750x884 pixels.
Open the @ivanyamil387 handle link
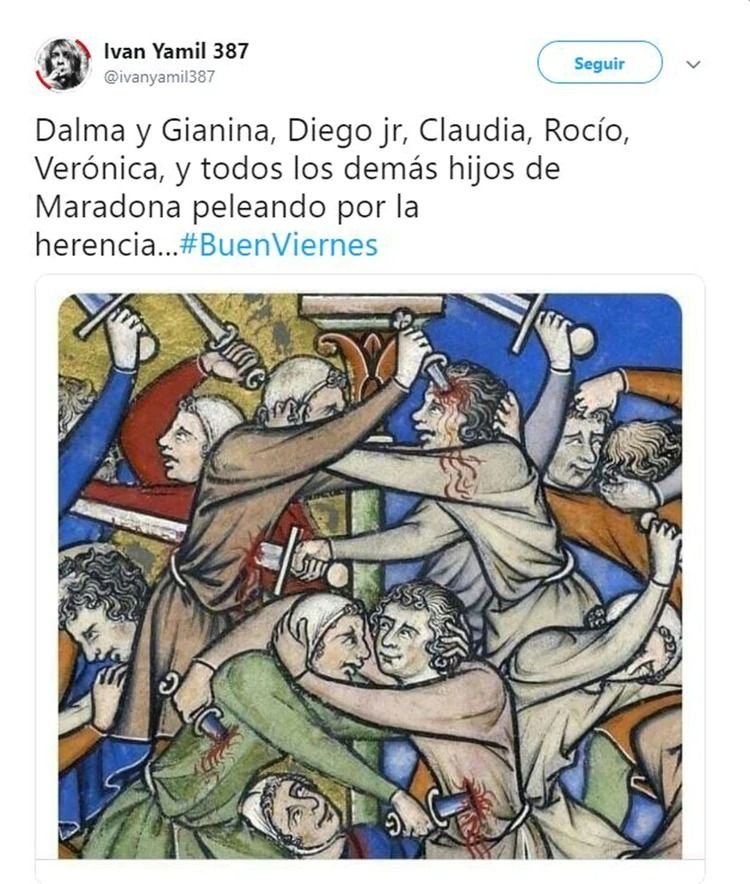(x=159, y=77)
